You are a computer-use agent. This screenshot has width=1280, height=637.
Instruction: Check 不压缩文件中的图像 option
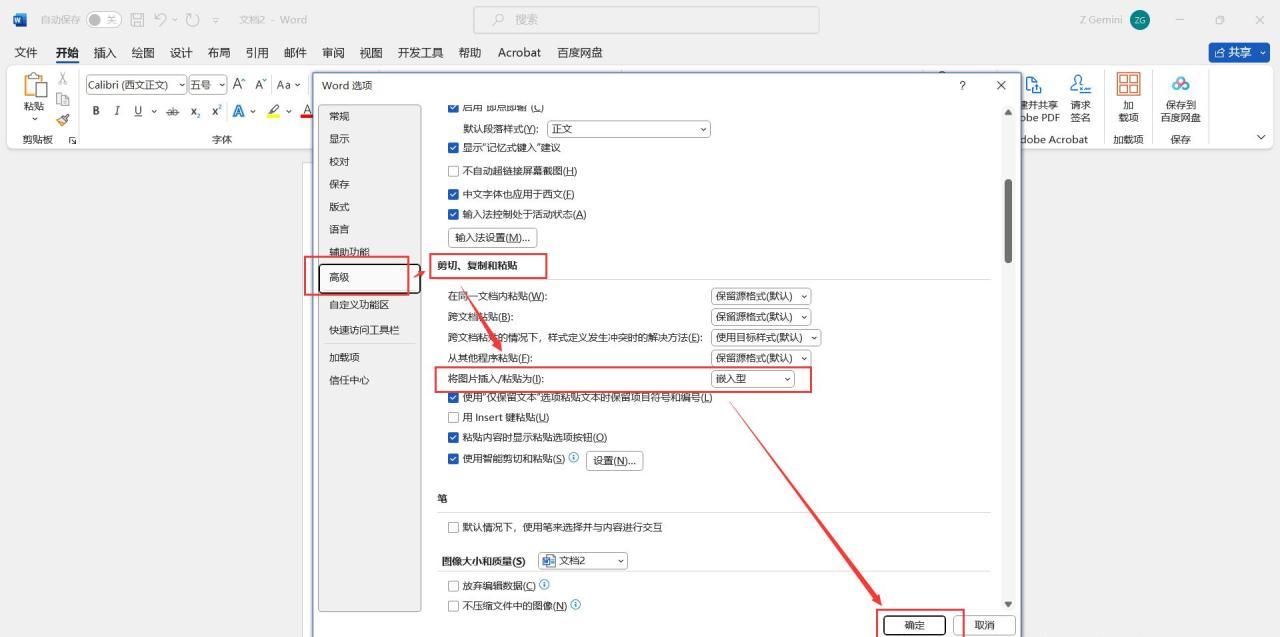click(x=453, y=606)
